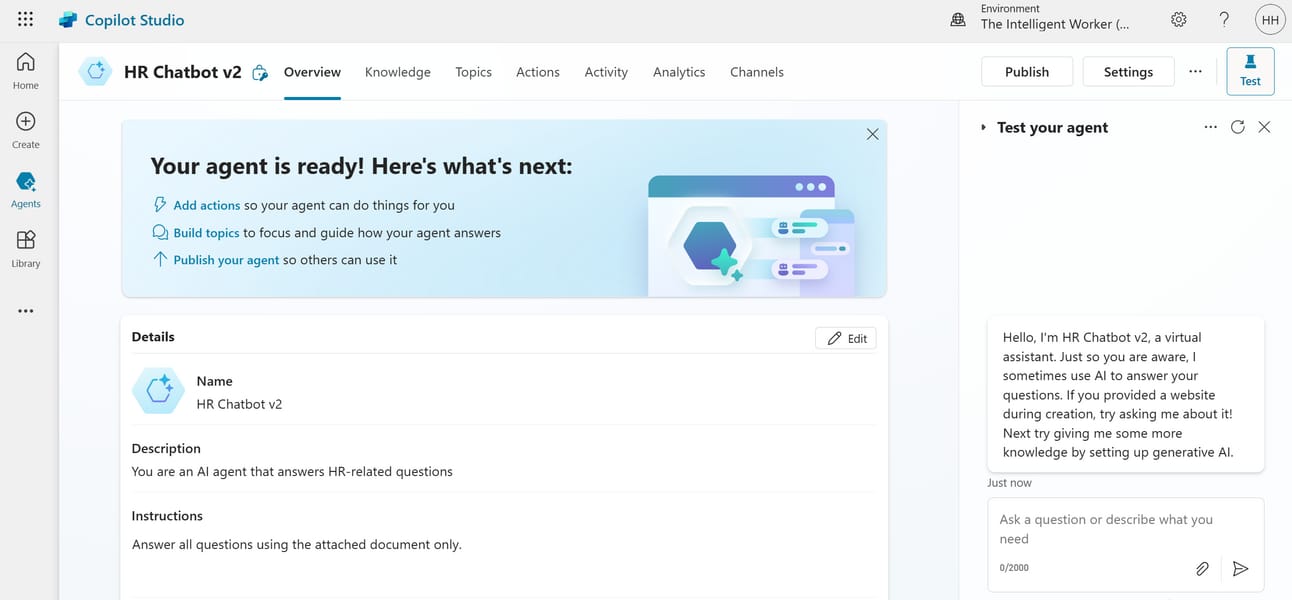Click the Description text about HR-related questions
1292x600 pixels.
(292, 471)
